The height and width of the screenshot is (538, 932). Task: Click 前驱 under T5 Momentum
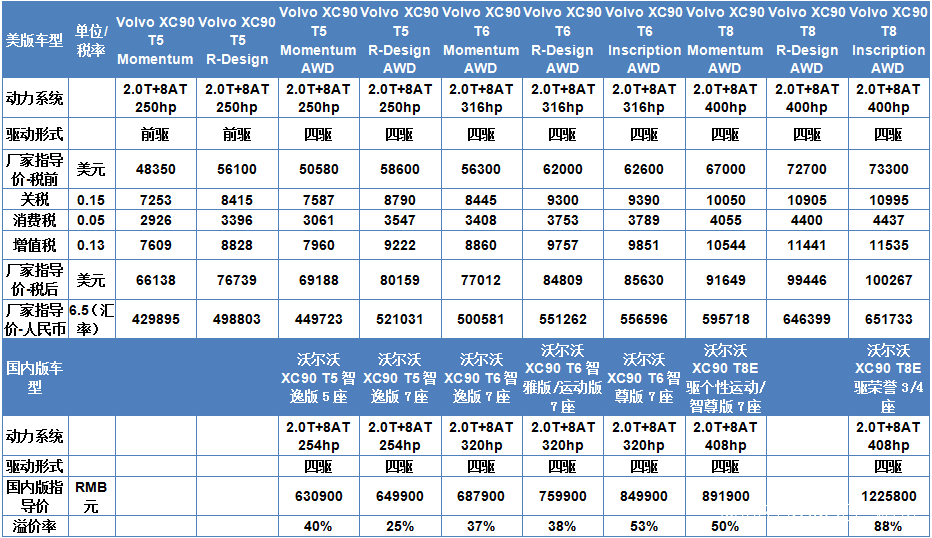pyautogui.click(x=155, y=135)
